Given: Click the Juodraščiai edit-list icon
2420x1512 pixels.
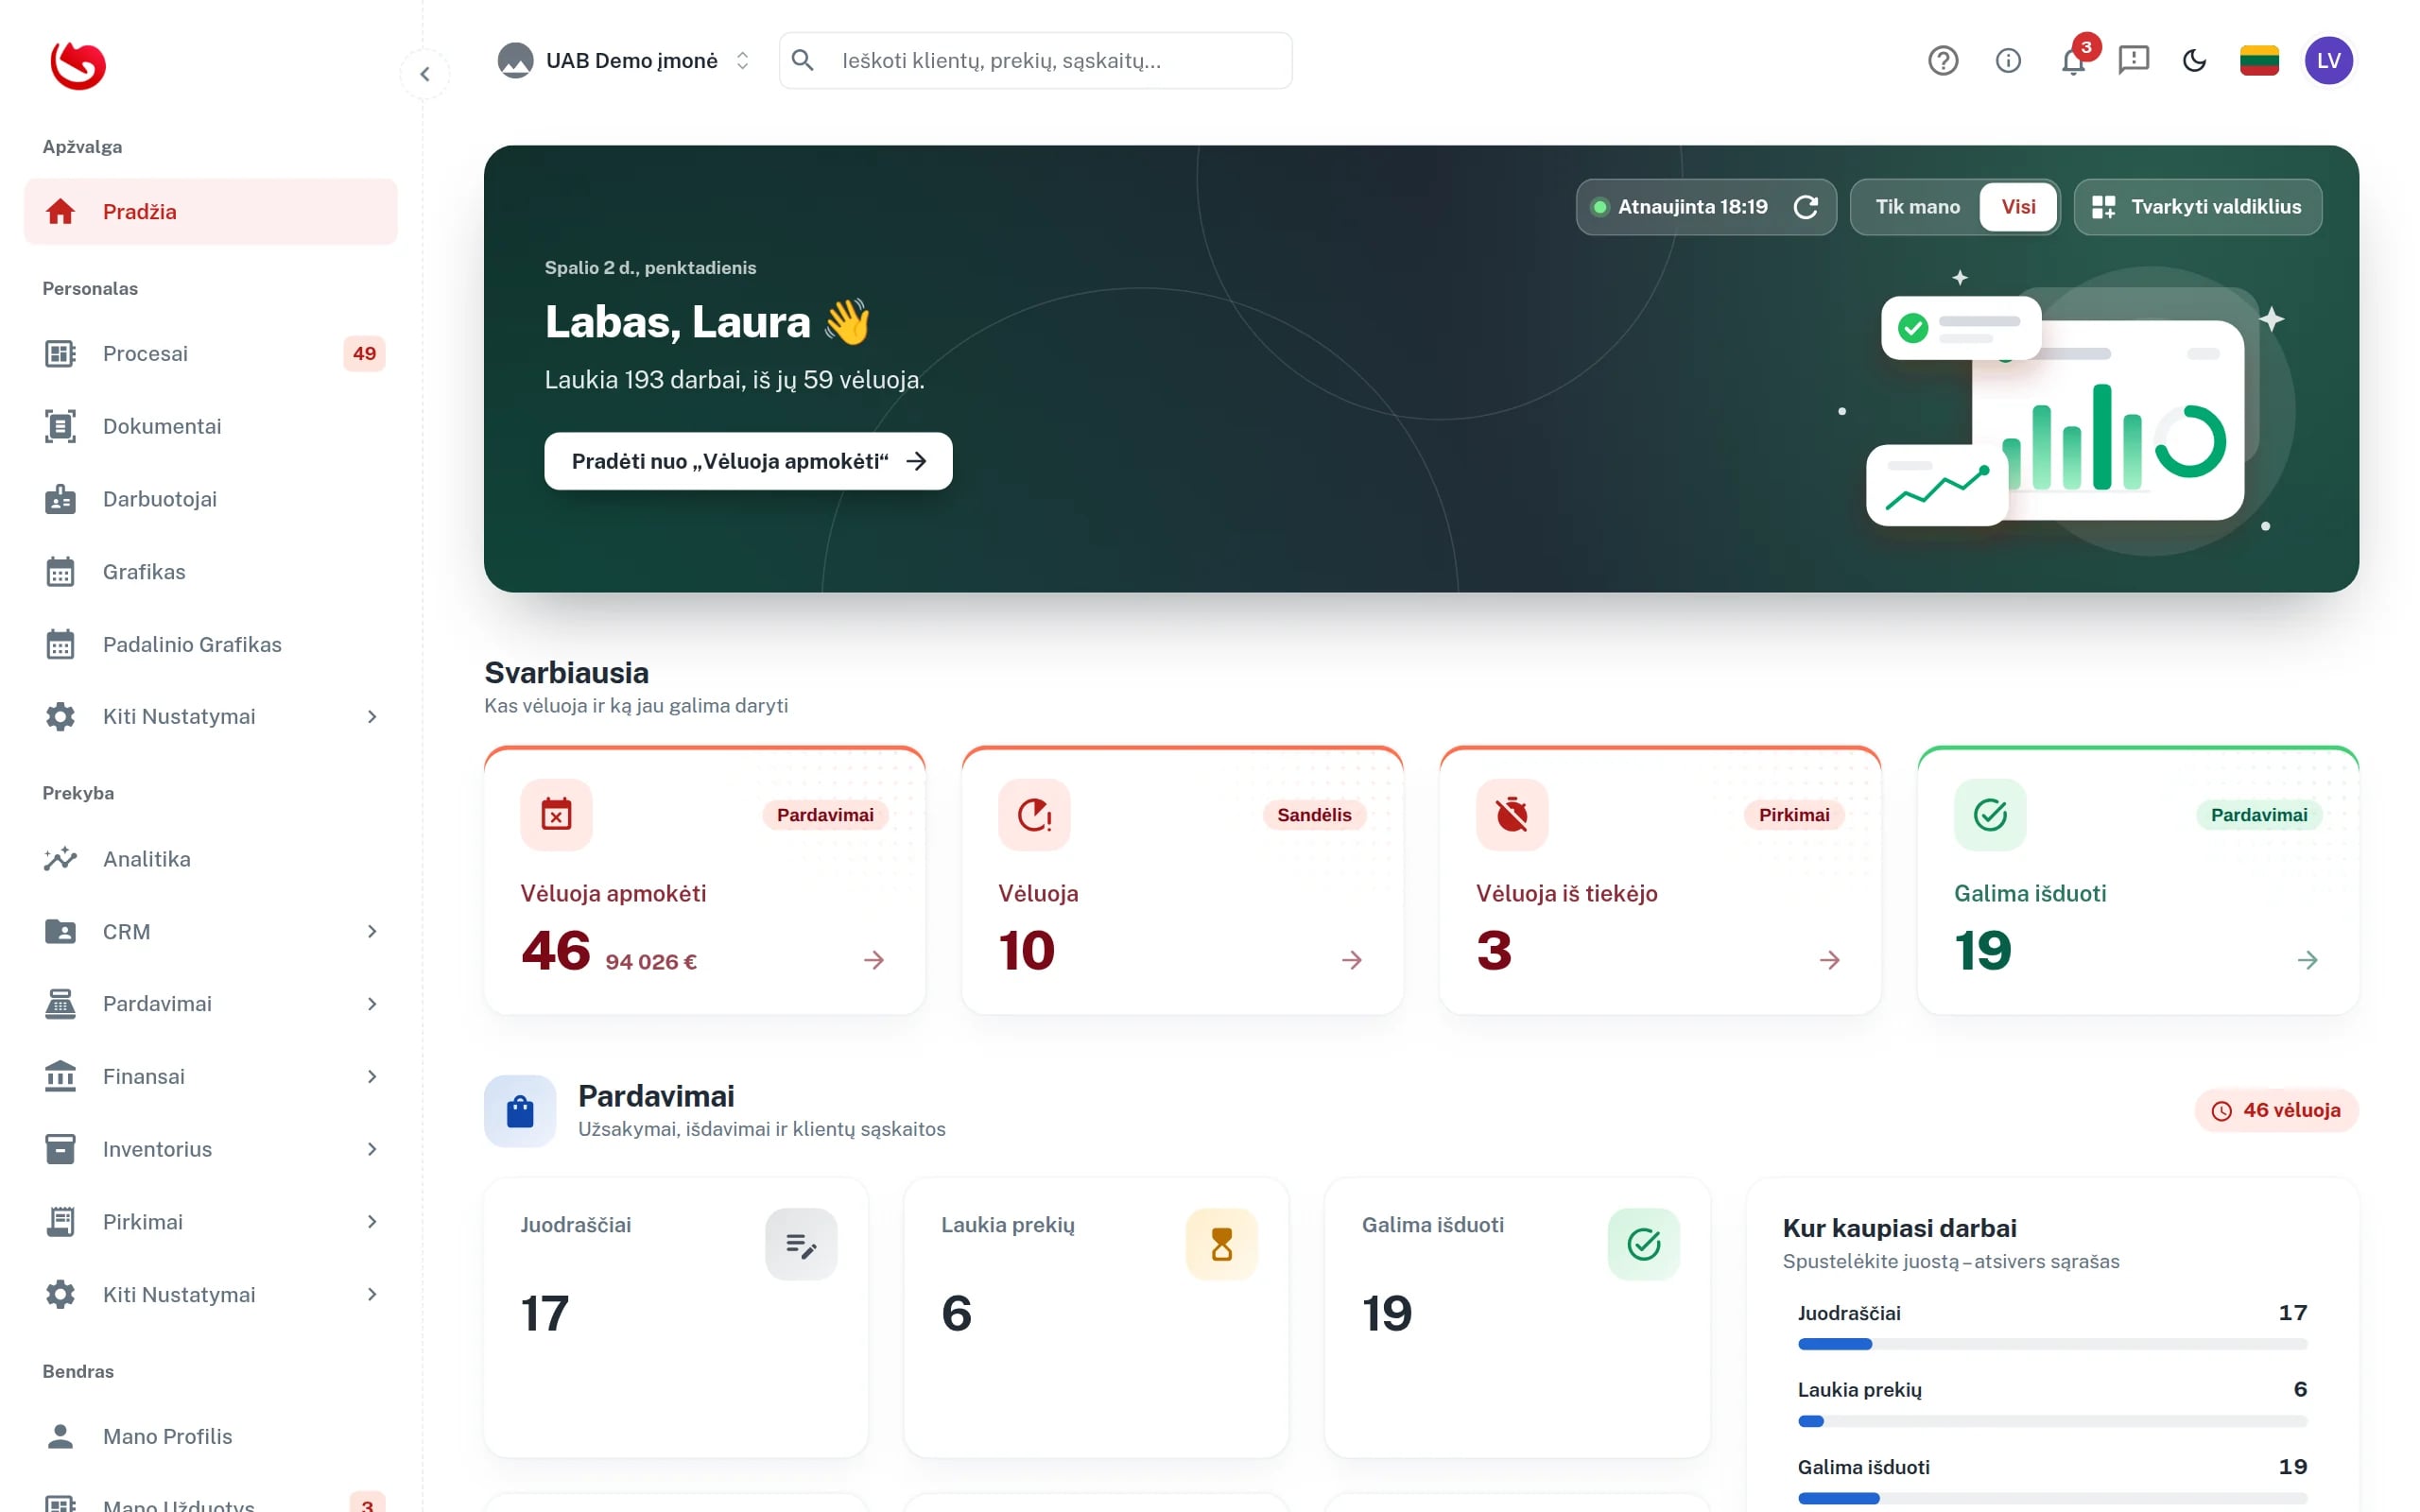Looking at the screenshot, I should tap(801, 1244).
